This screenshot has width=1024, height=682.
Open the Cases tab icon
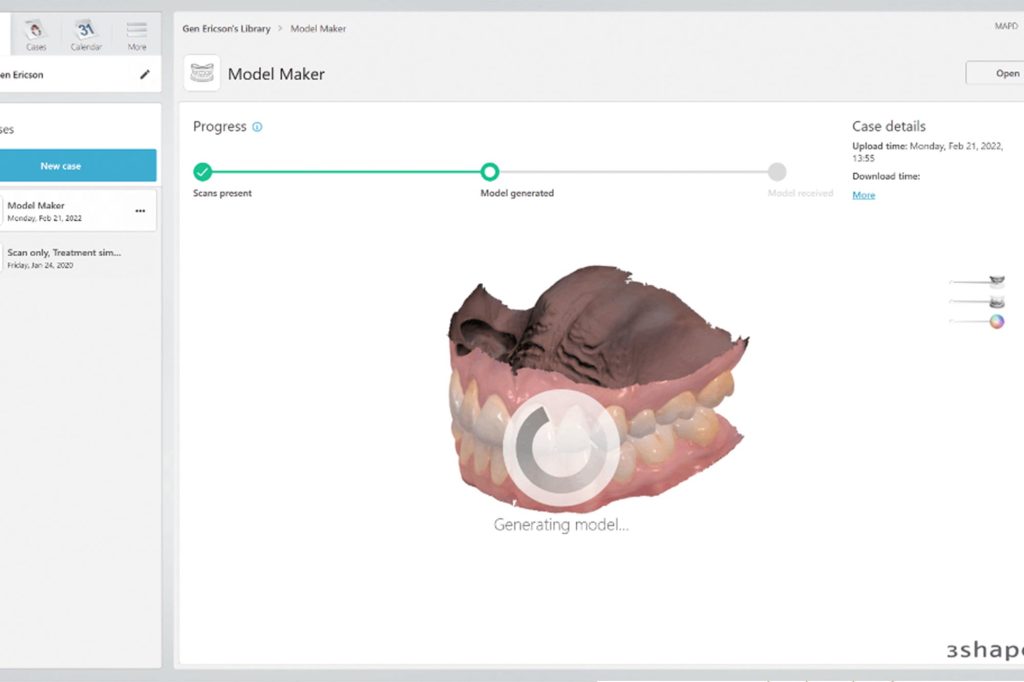click(x=36, y=33)
